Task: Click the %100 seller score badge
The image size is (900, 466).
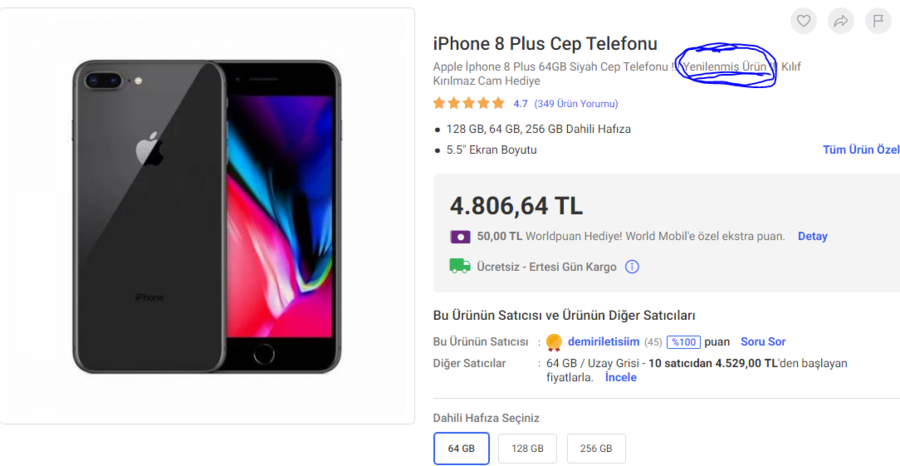Action: [684, 342]
